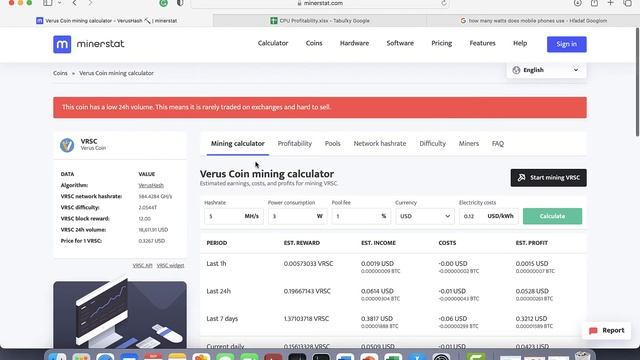Go to the Pricing page
The height and width of the screenshot is (360, 640).
click(x=442, y=43)
